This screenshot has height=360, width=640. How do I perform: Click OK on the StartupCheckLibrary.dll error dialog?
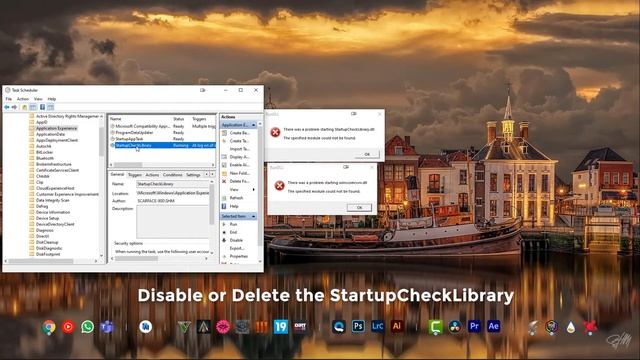(x=367, y=154)
